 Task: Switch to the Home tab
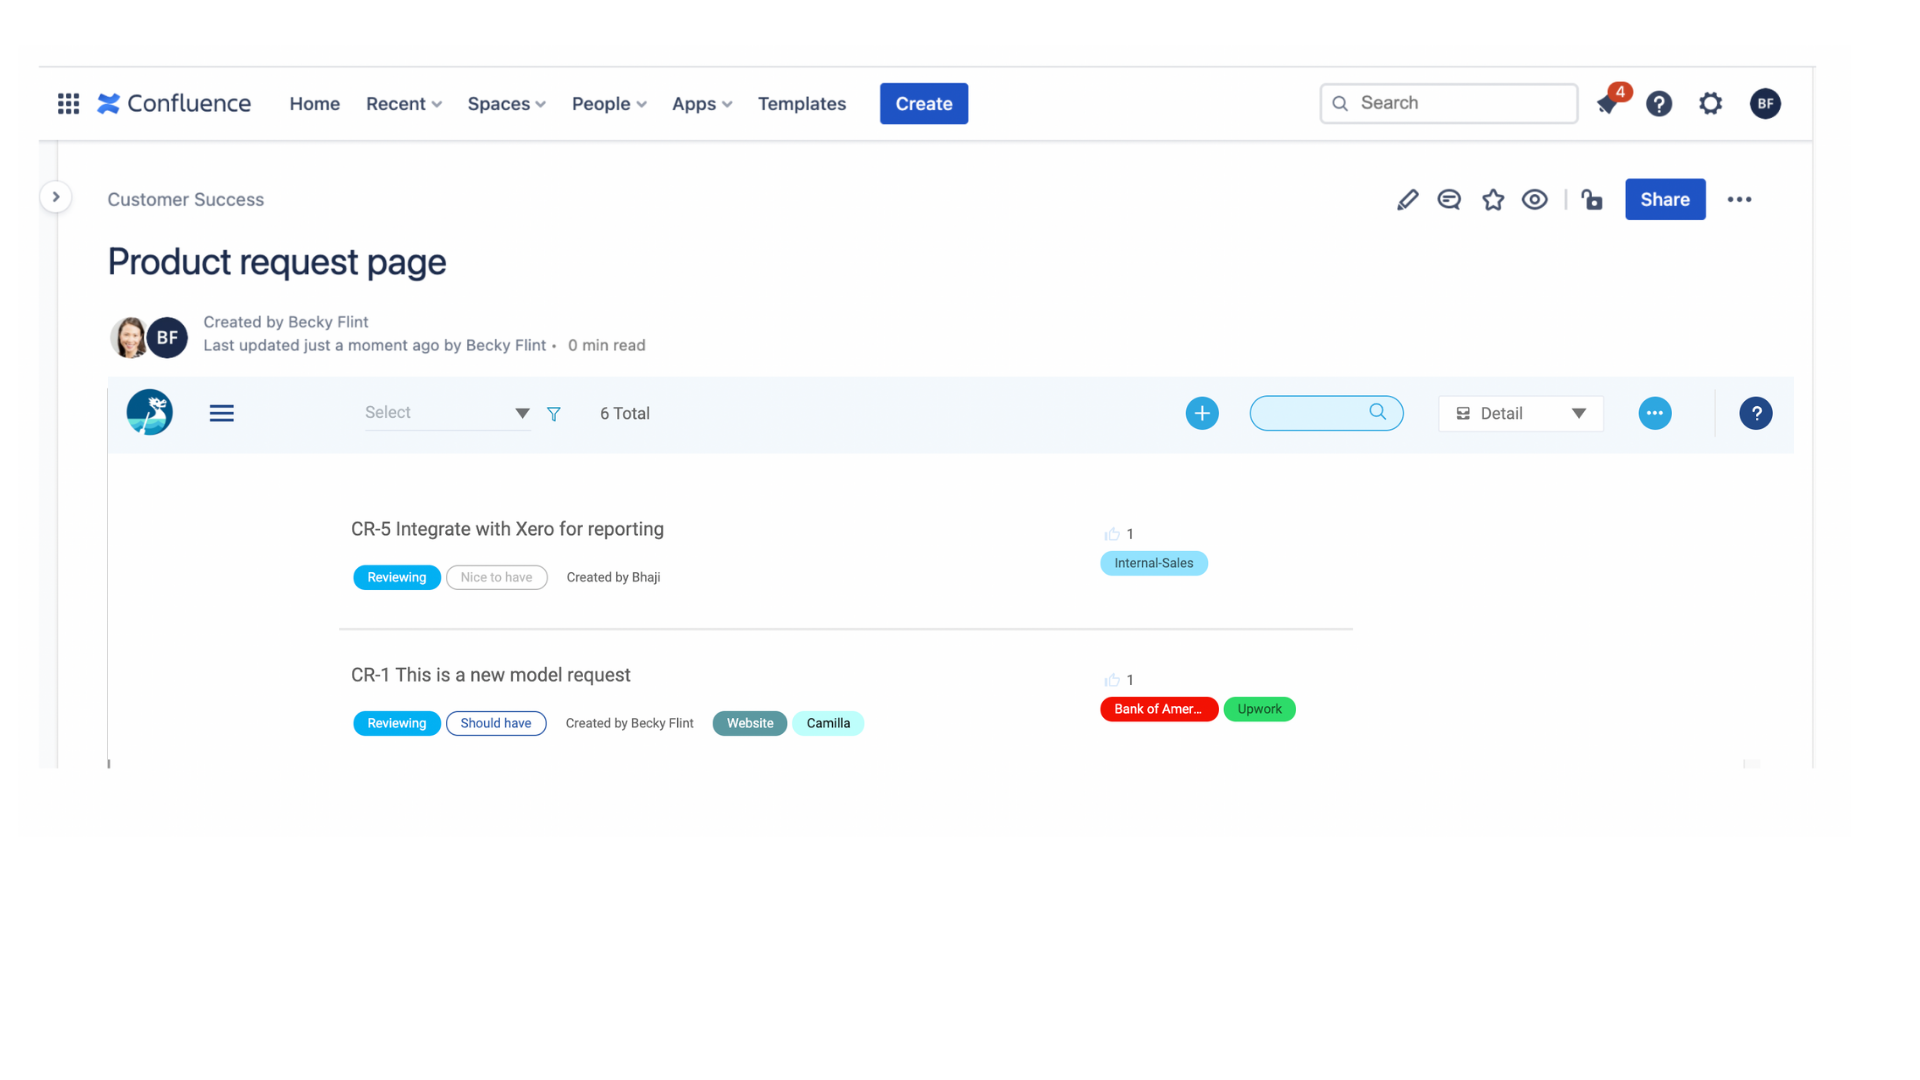click(x=314, y=103)
